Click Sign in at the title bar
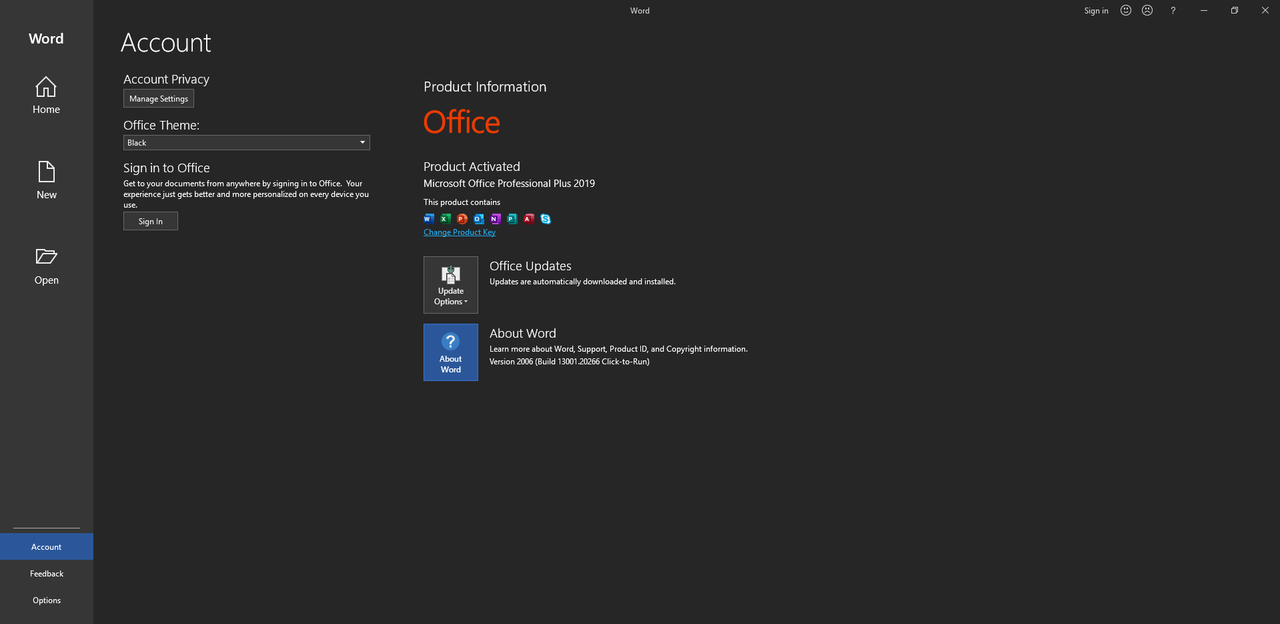Screen dimensions: 1280x624 click(x=1096, y=10)
